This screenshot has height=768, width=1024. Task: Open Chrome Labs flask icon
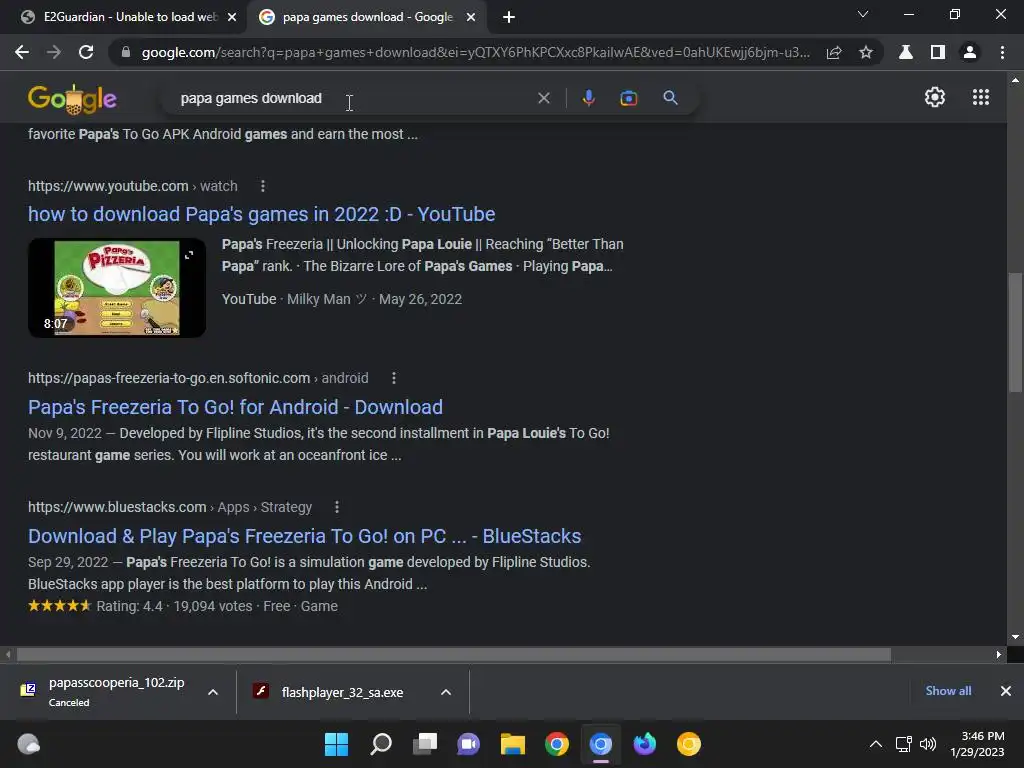click(x=906, y=52)
